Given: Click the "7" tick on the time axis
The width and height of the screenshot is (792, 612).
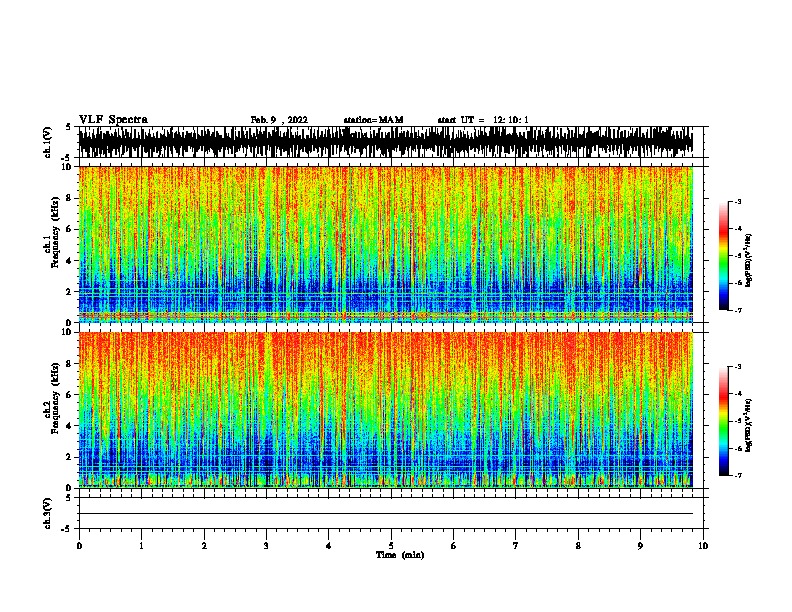Looking at the screenshot, I should coord(516,546).
